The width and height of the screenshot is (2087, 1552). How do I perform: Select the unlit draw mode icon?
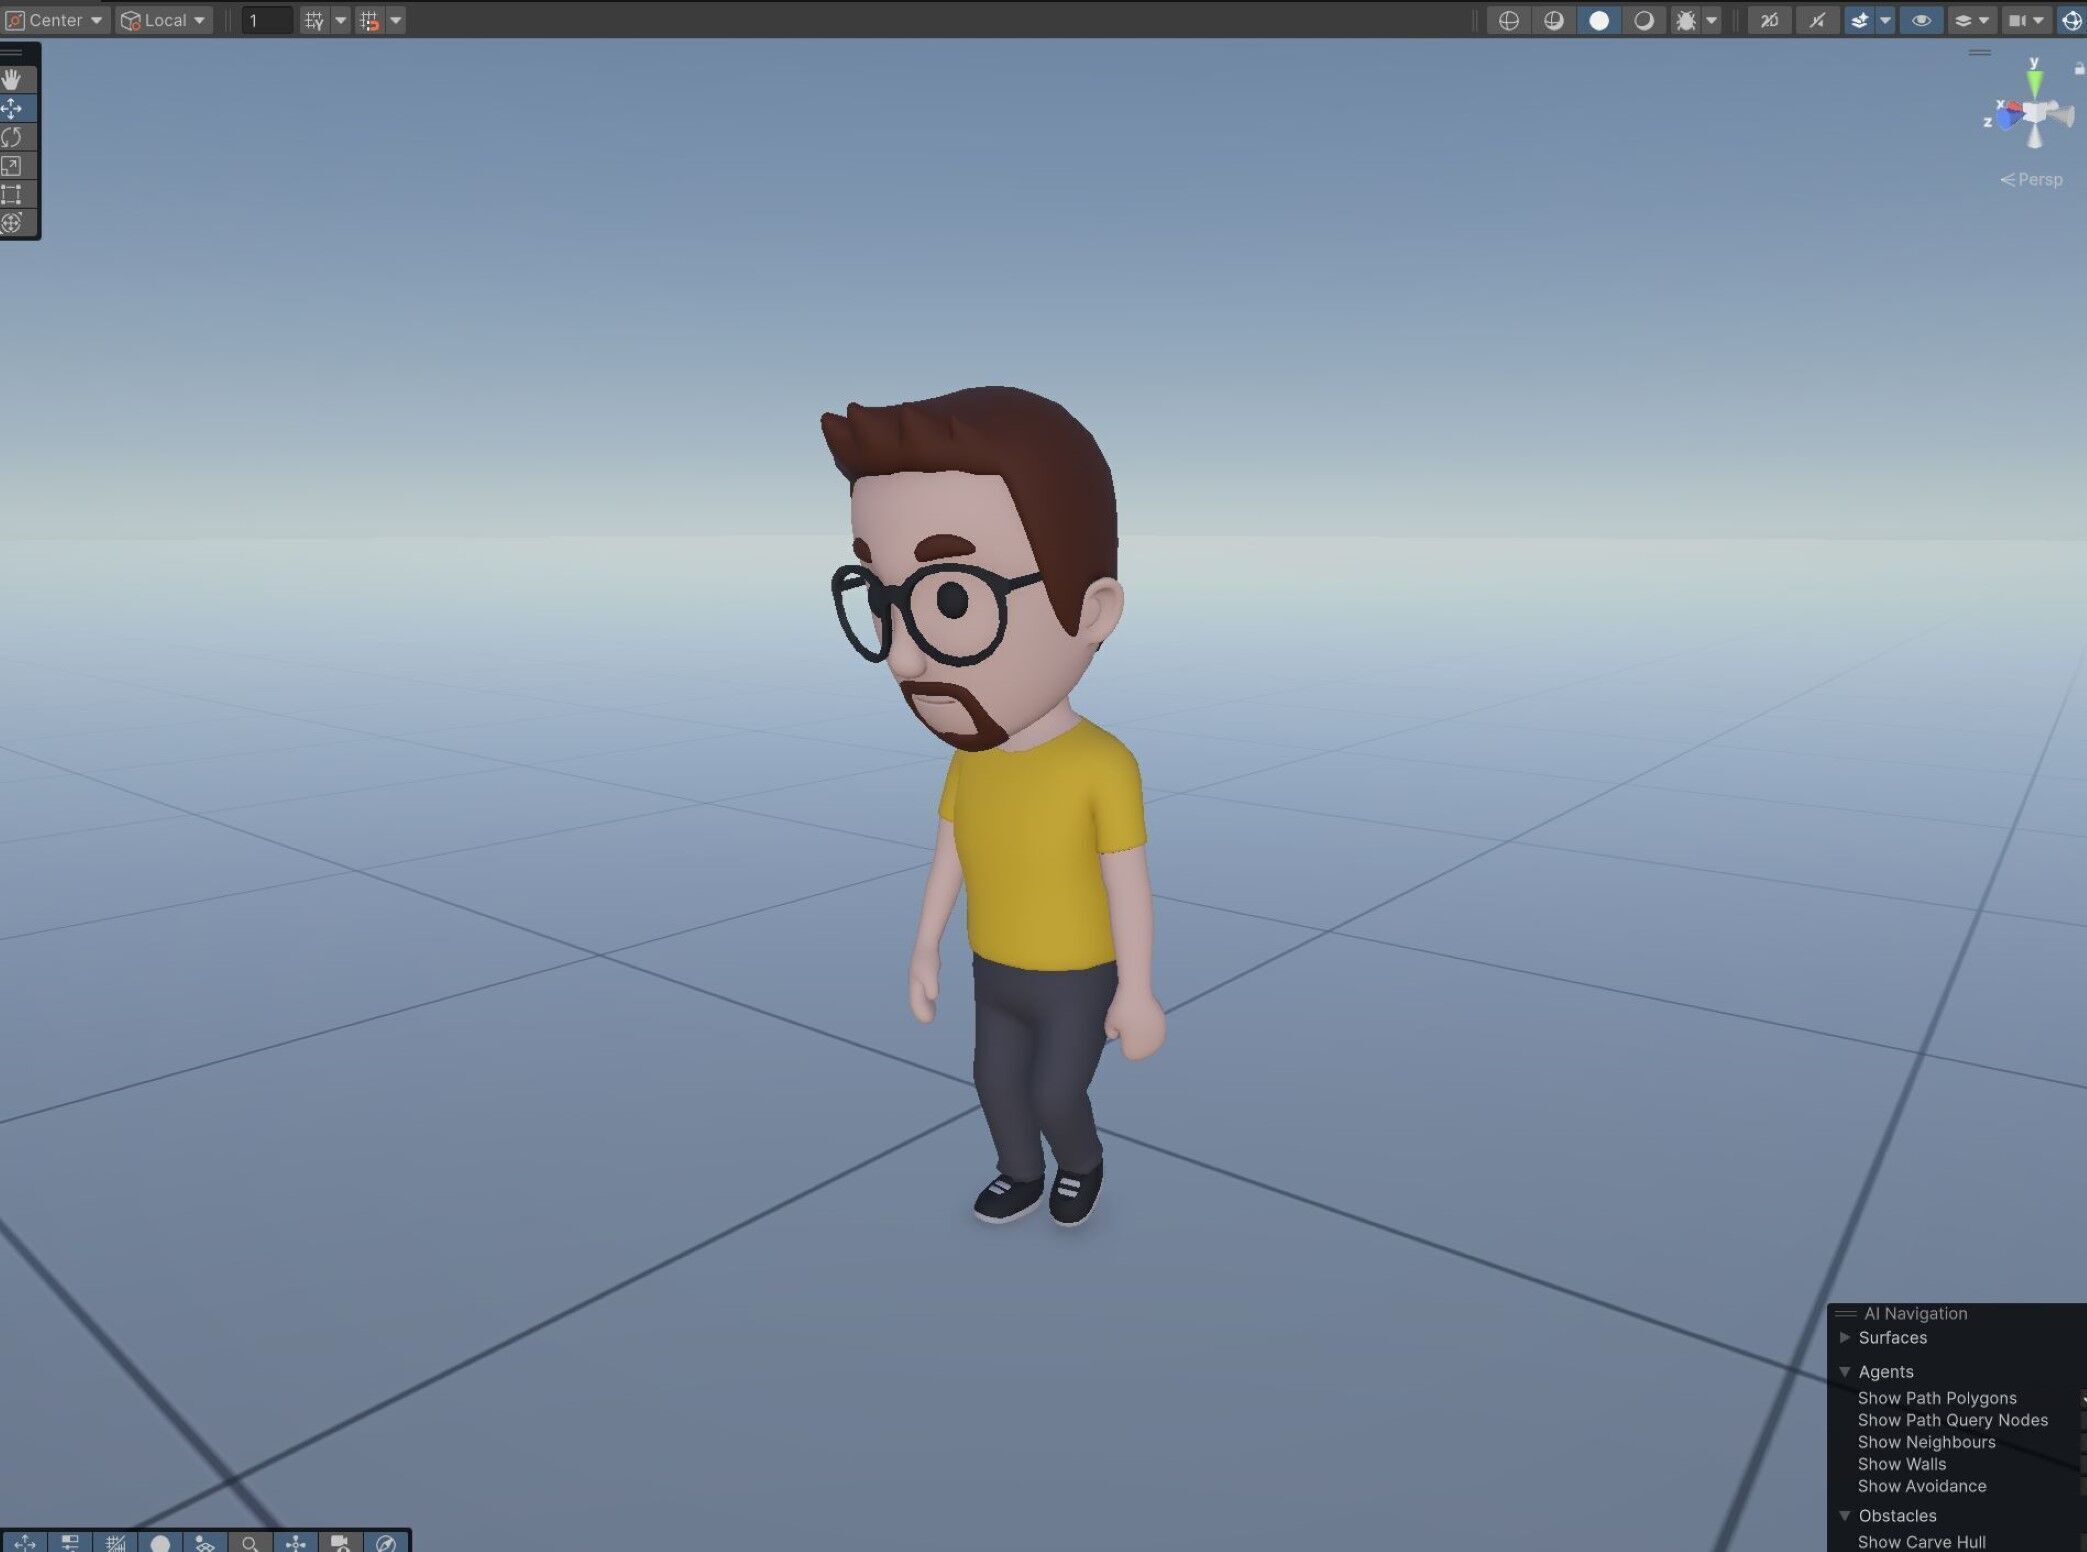[x=1644, y=20]
